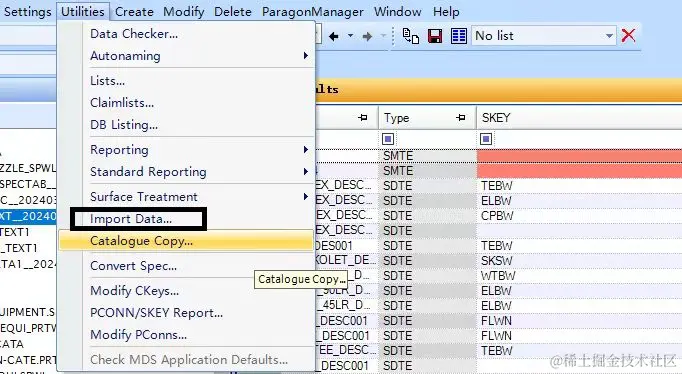This screenshot has width=682, height=374.
Task: Expand the Standard Reporting submenu
Action: point(186,172)
